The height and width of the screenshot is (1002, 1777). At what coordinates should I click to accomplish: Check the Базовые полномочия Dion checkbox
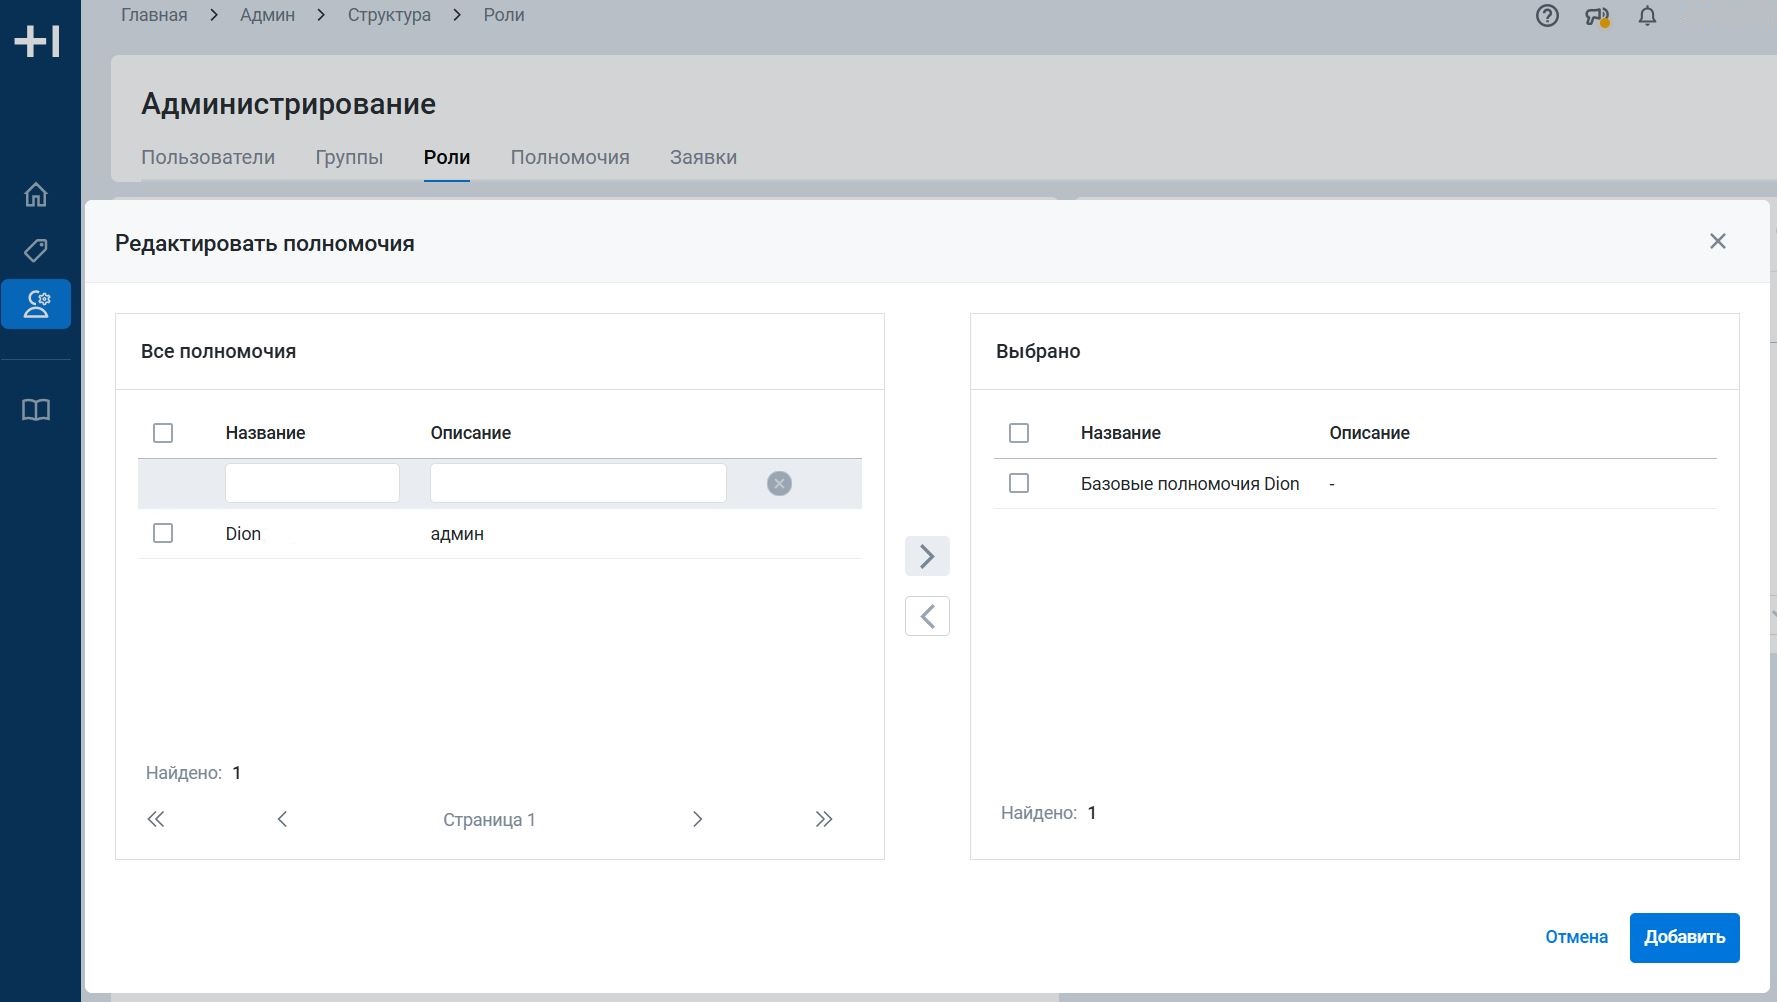(x=1019, y=484)
